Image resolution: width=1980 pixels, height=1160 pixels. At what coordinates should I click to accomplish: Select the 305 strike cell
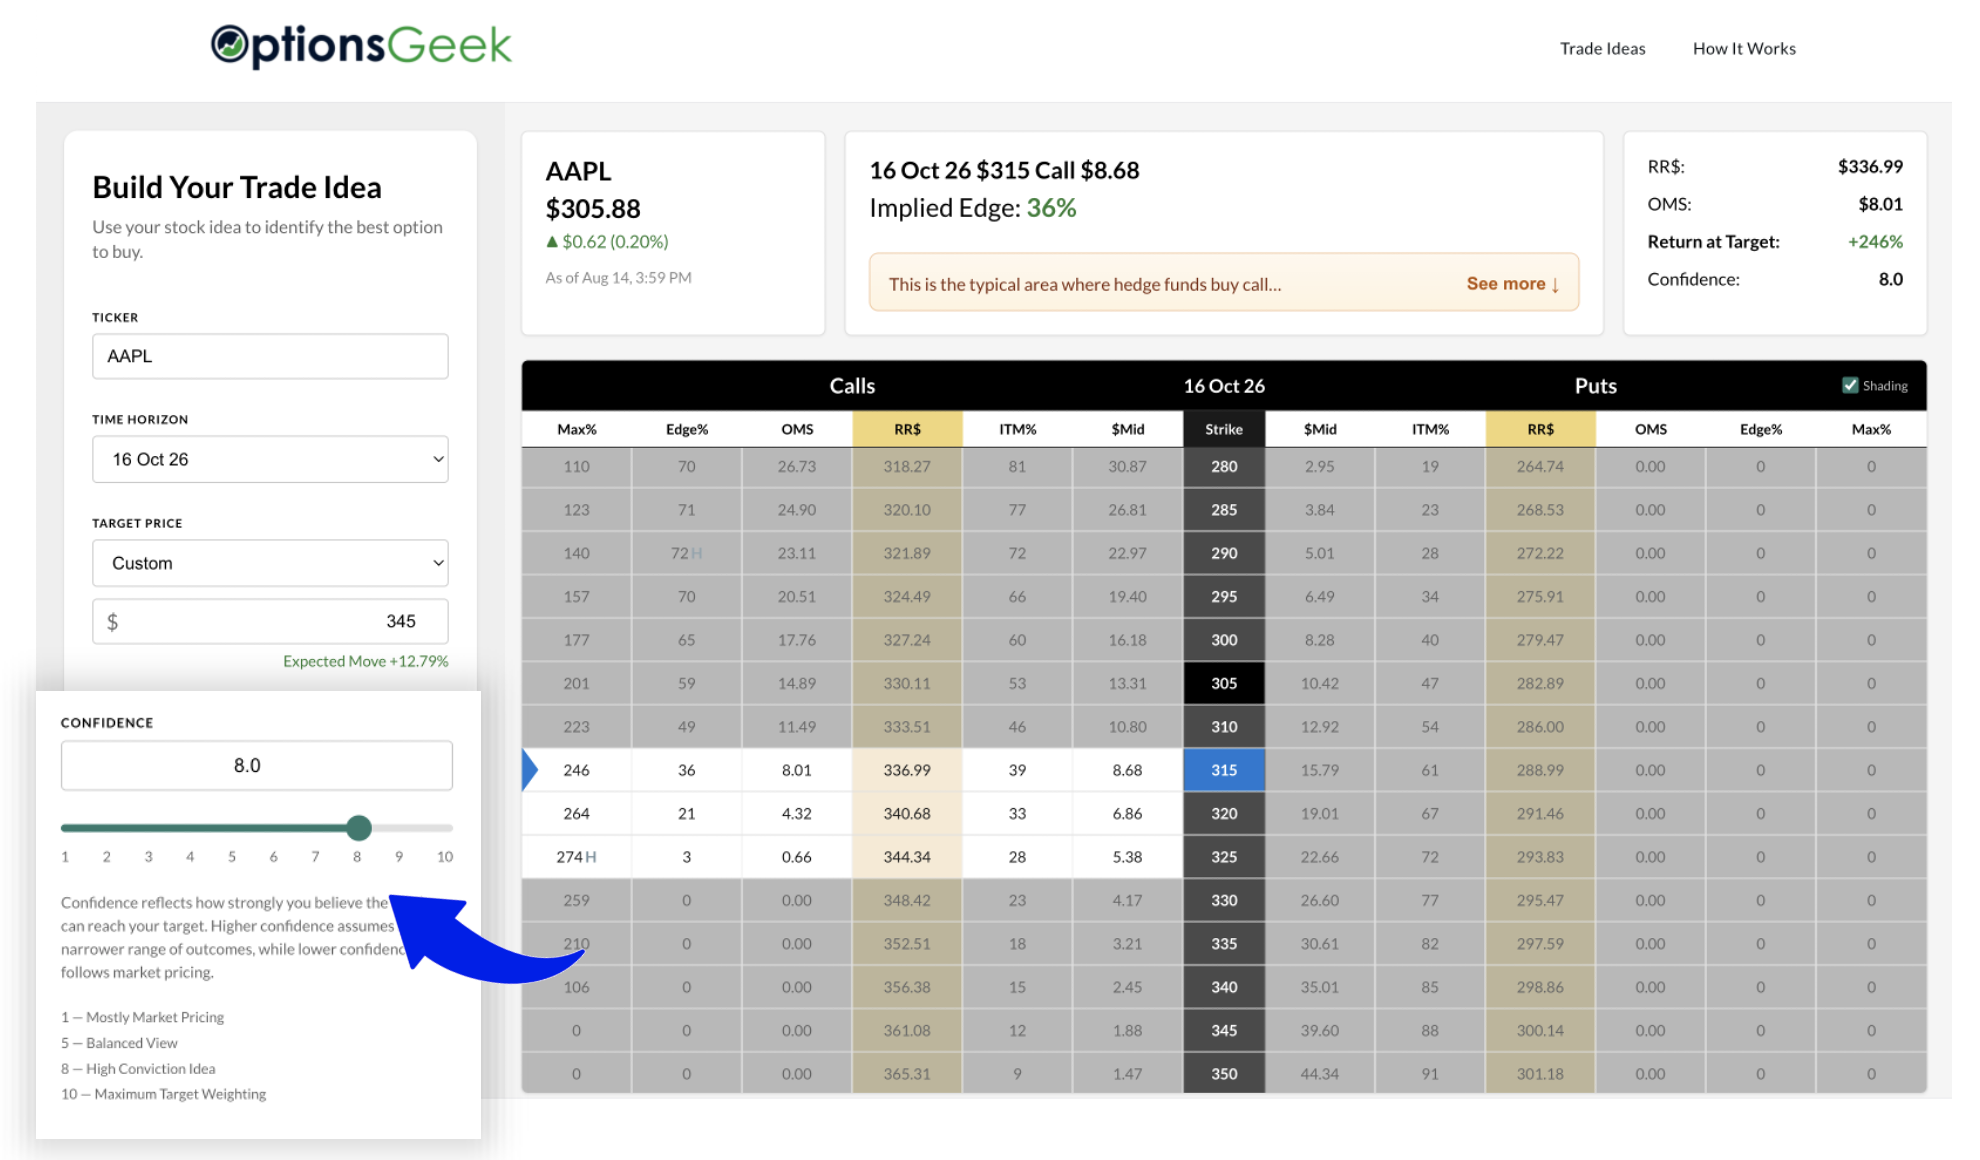1224,683
